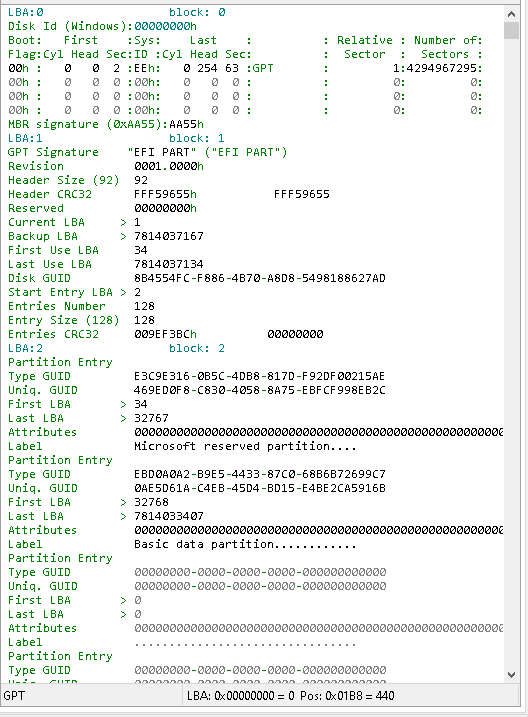Click the vertical scrollbar thumb
Screen dimensions: 528x717
coord(512,30)
